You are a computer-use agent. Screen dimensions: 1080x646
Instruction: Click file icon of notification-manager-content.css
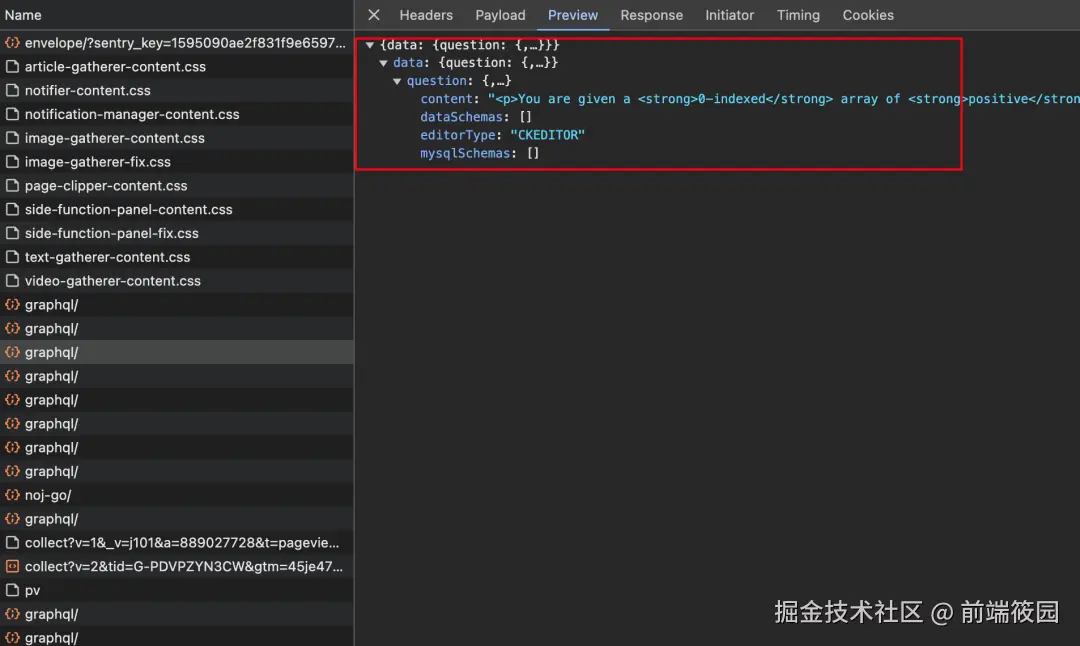click(x=12, y=114)
